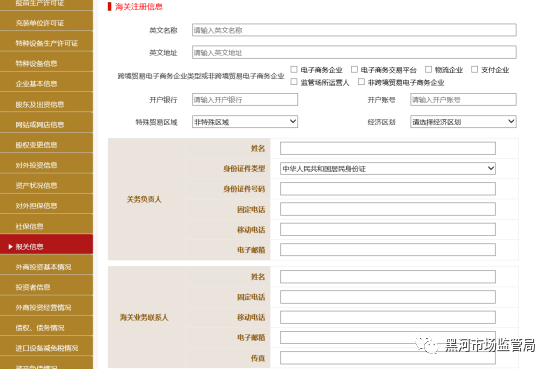Click the 经济区划 label
The width and height of the screenshot is (553, 370).
381,122
